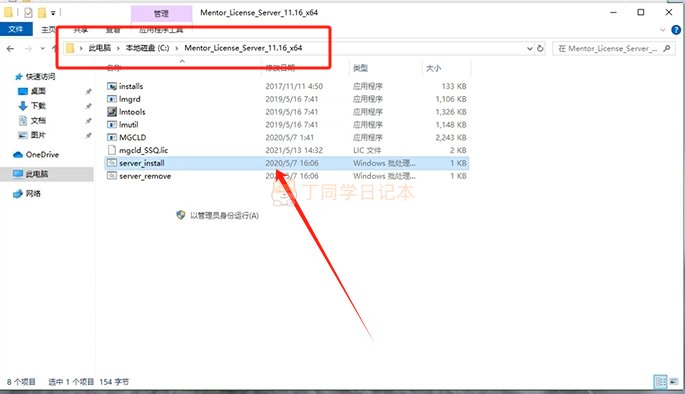Click the Back navigation arrow
Image resolution: width=685 pixels, height=394 pixels.
(x=10, y=48)
